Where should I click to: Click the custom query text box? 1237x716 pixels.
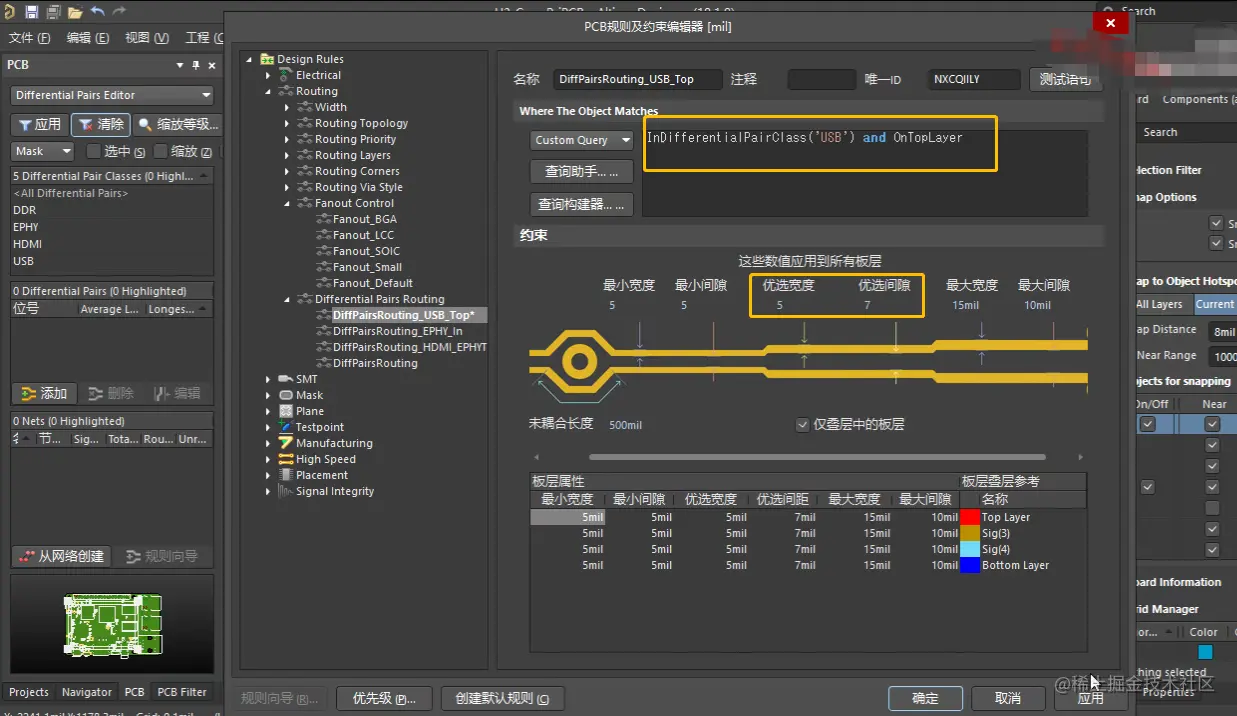coord(864,173)
